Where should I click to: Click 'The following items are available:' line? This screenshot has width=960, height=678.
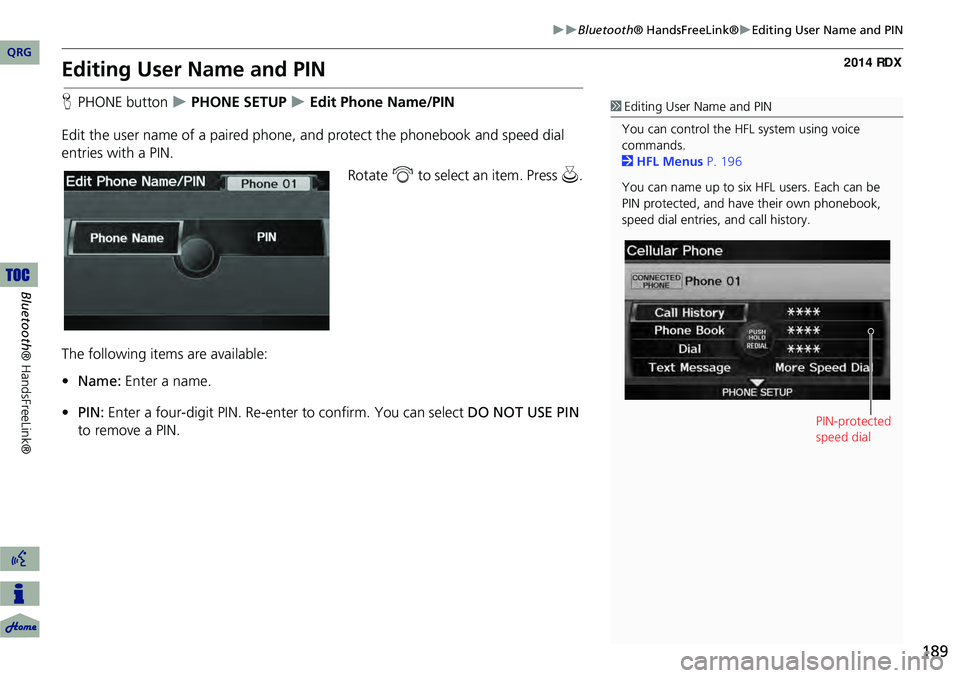pos(165,354)
